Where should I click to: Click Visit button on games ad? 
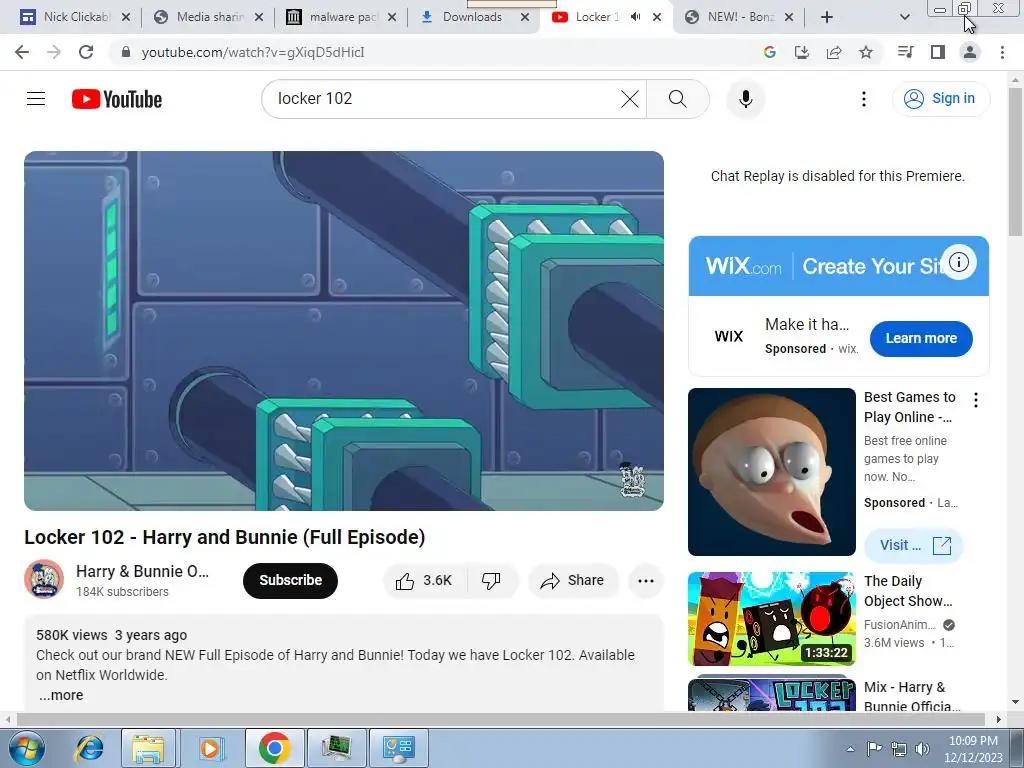coord(913,545)
